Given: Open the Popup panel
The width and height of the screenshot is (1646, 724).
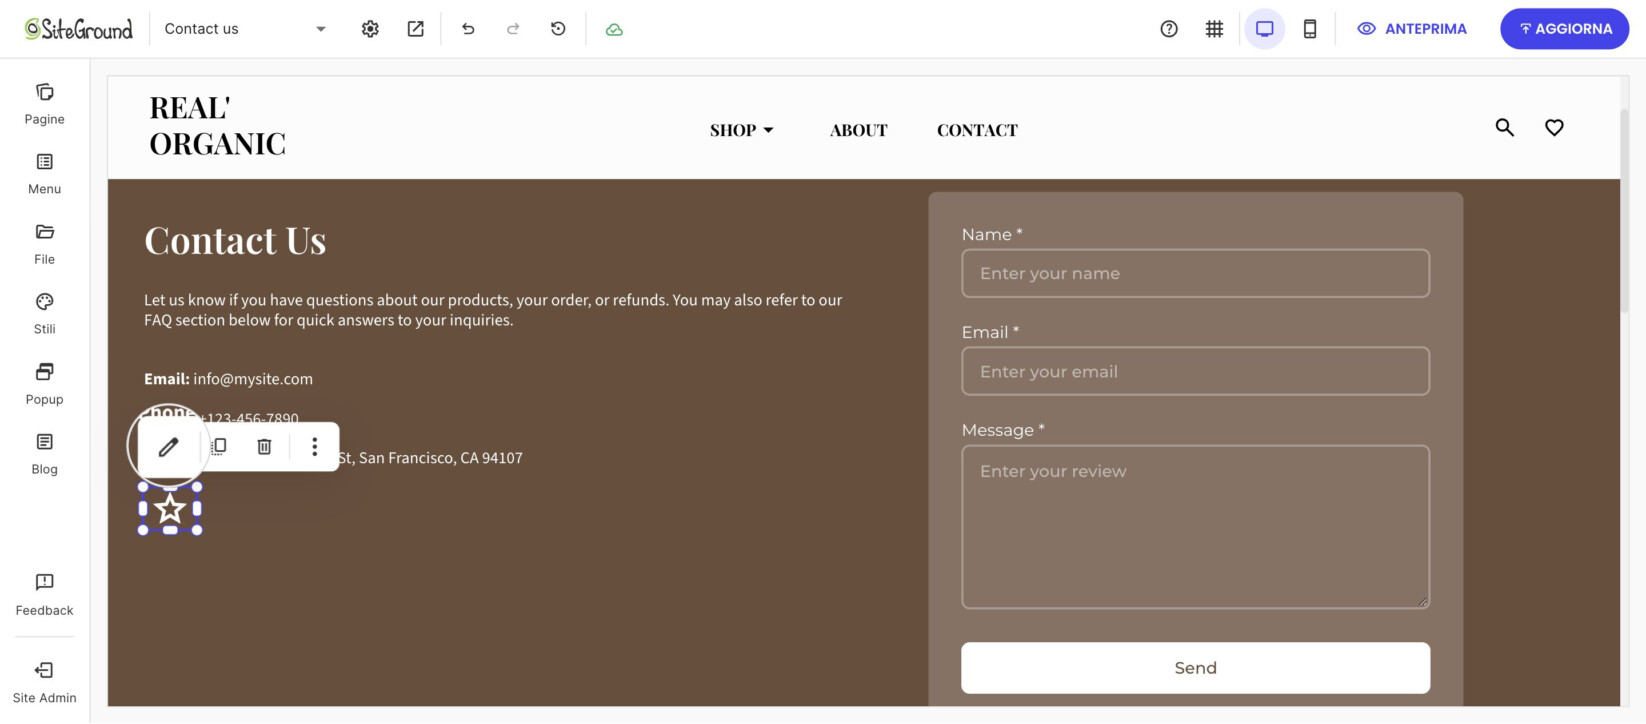Looking at the screenshot, I should point(44,384).
